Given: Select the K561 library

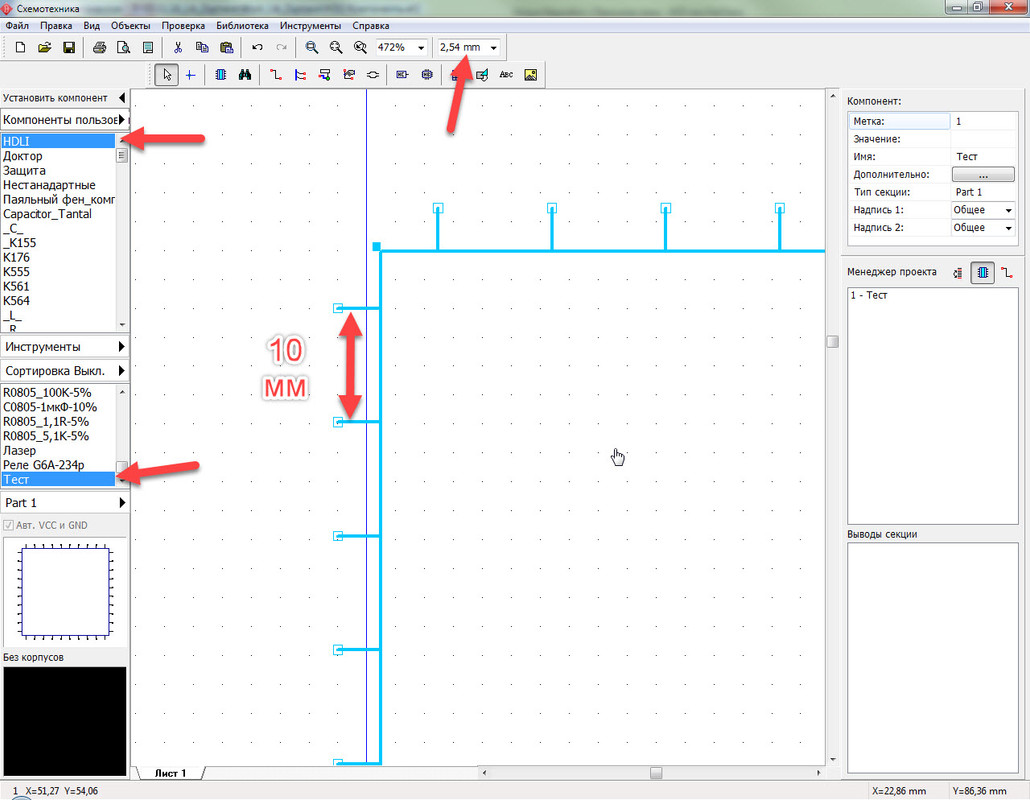Looking at the screenshot, I should click(58, 286).
